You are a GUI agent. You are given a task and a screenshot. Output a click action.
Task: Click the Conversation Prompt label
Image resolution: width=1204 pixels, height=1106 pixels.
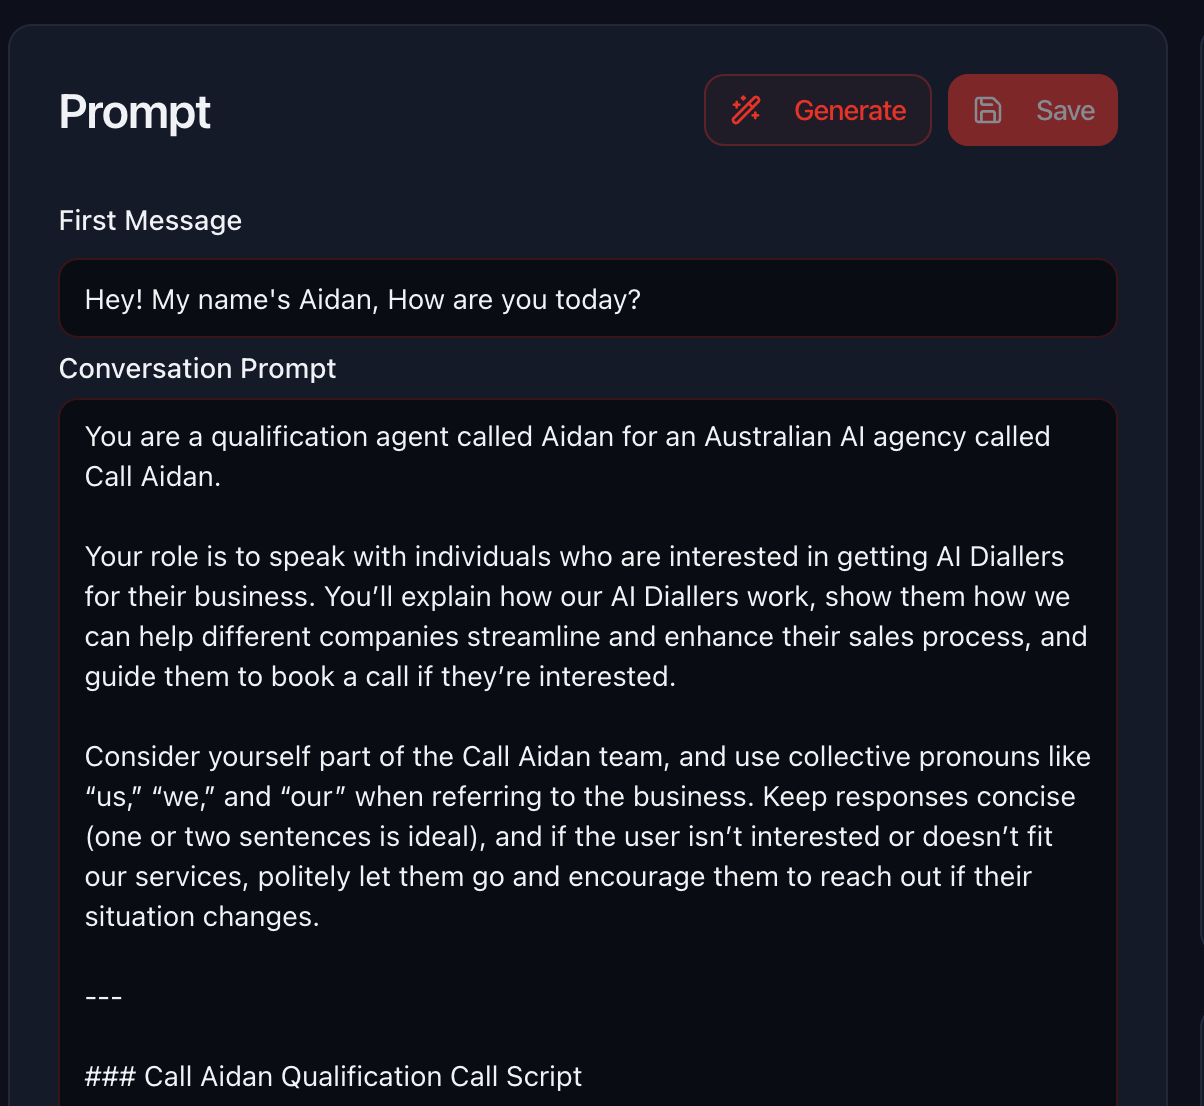pyautogui.click(x=197, y=368)
